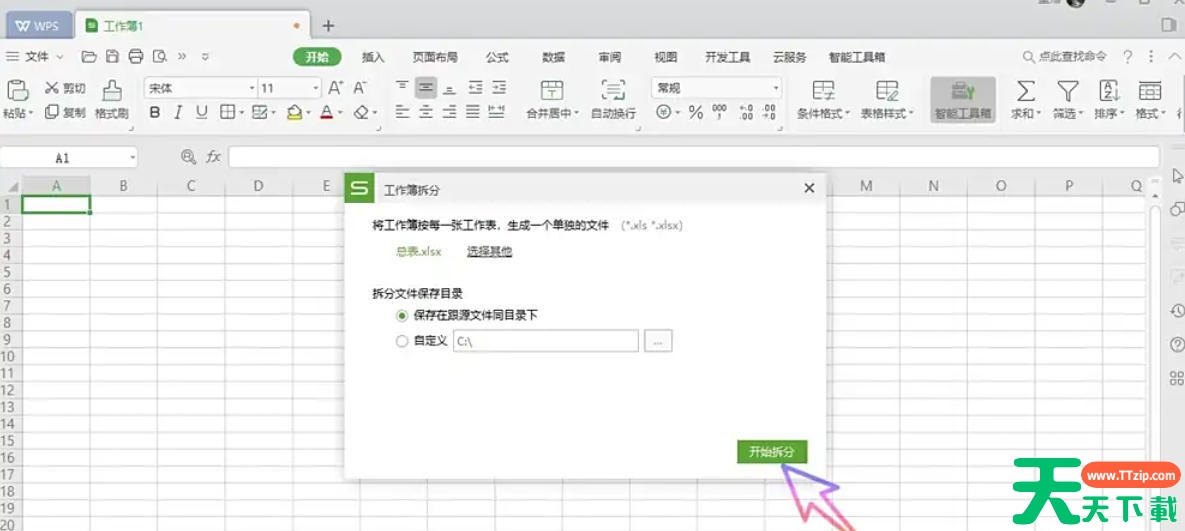Screen dimensions: 1185x531
Task: Open the 页面布局 ribbon tab
Action: coord(435,57)
